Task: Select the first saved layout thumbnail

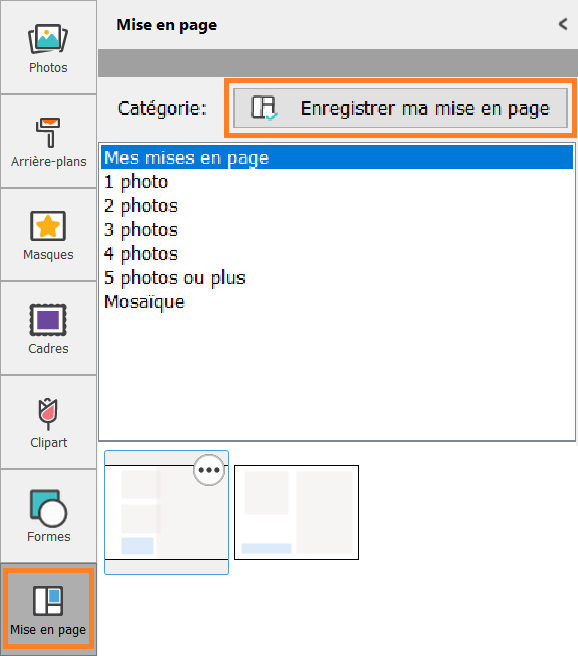Action: pyautogui.click(x=166, y=512)
